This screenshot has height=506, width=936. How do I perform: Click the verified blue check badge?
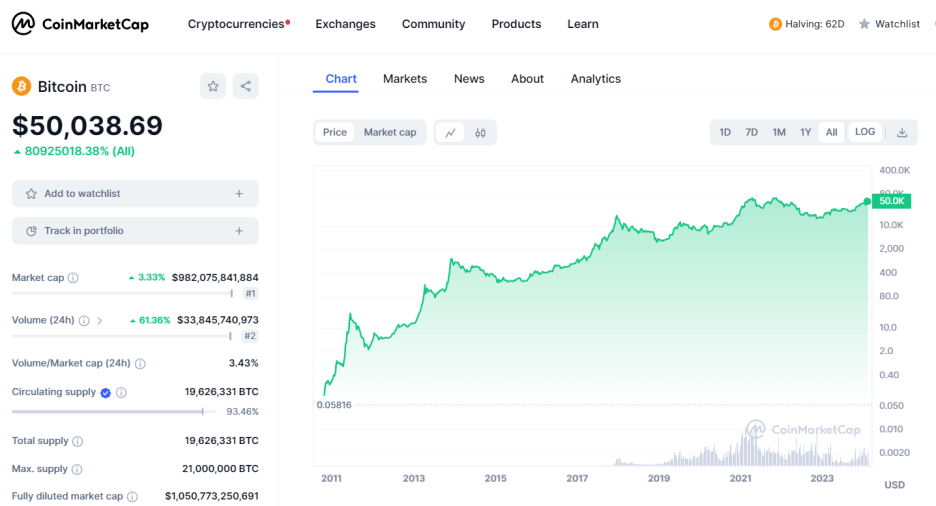[x=106, y=393]
